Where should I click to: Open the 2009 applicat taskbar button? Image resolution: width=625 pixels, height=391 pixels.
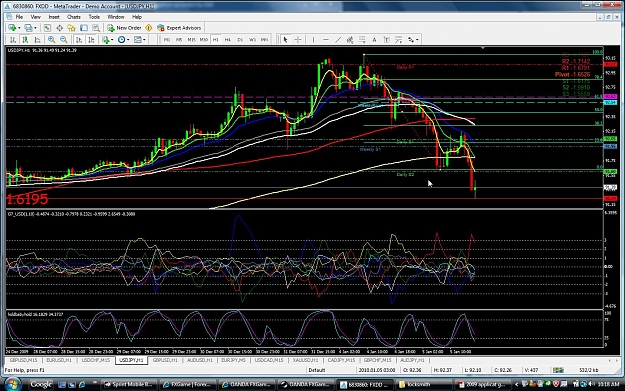click(x=483, y=385)
